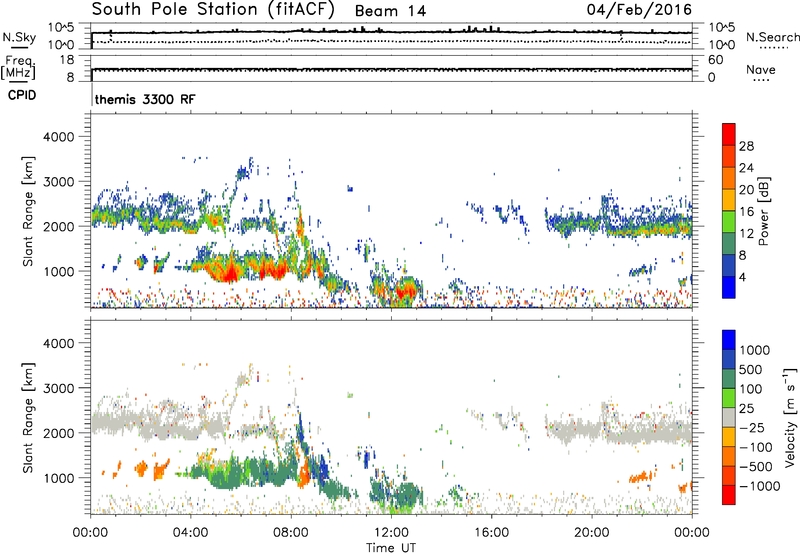The width and height of the screenshot is (800, 554).
Task: Select Velocity bar light green segment 25 to 100
Action: pos(729,398)
